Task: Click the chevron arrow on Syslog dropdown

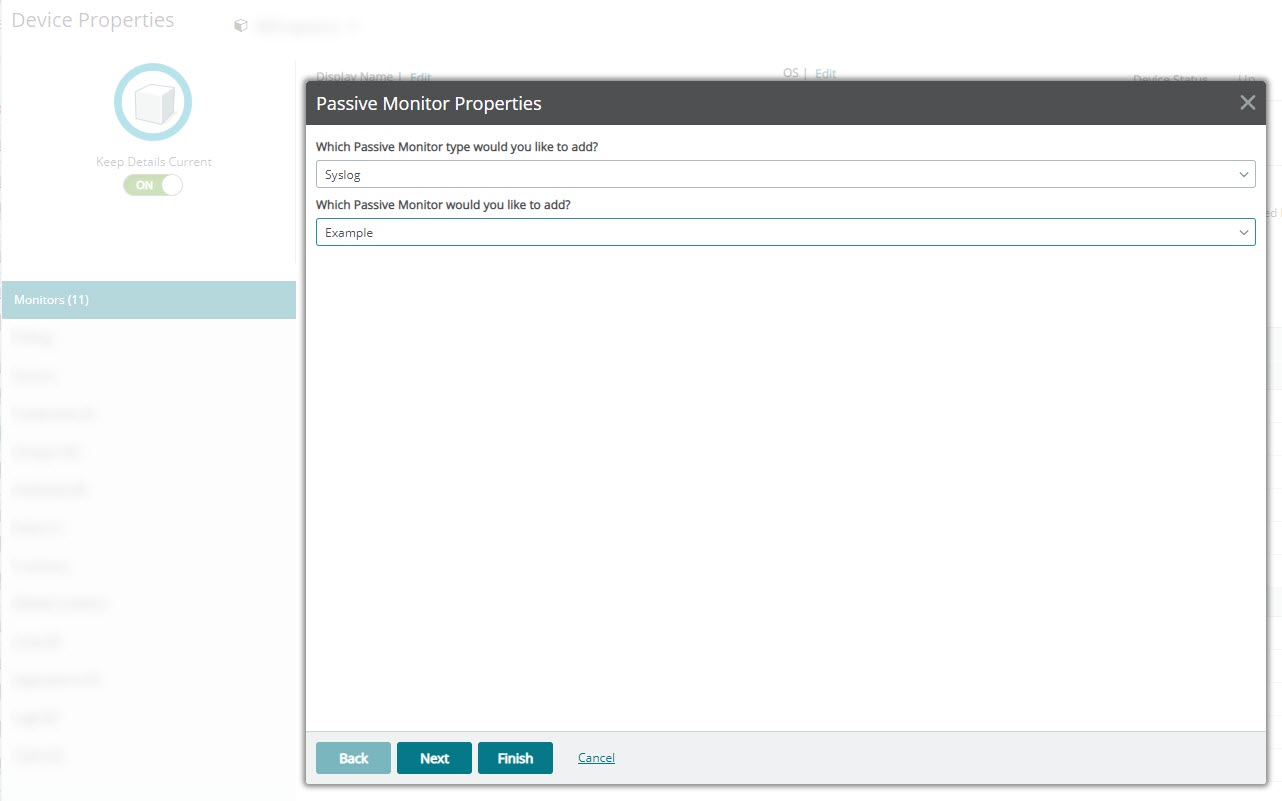Action: point(1244,175)
